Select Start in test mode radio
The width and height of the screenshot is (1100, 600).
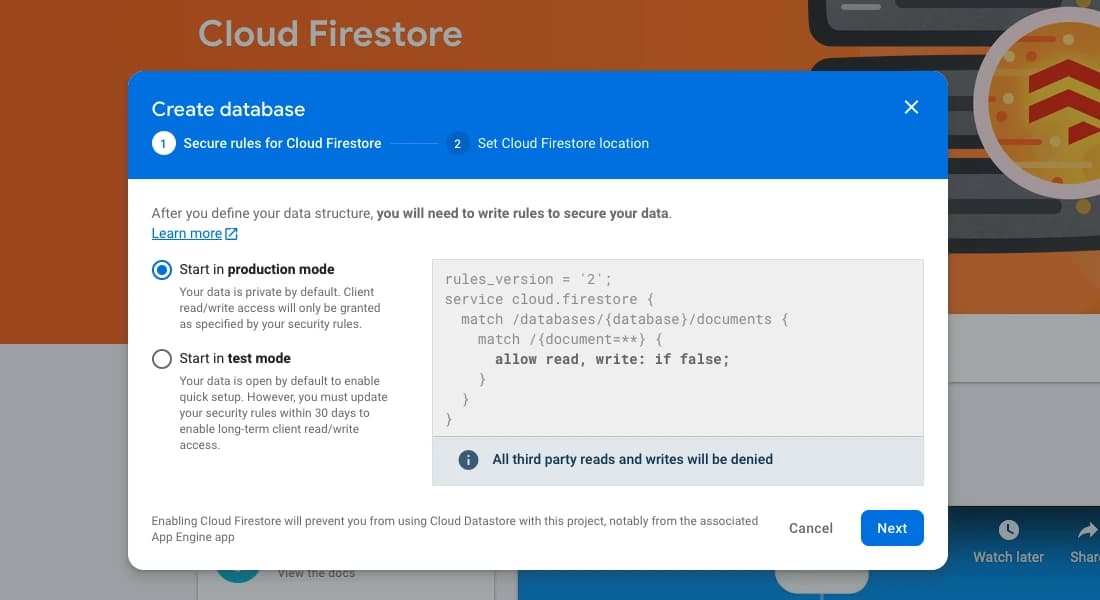(x=162, y=359)
